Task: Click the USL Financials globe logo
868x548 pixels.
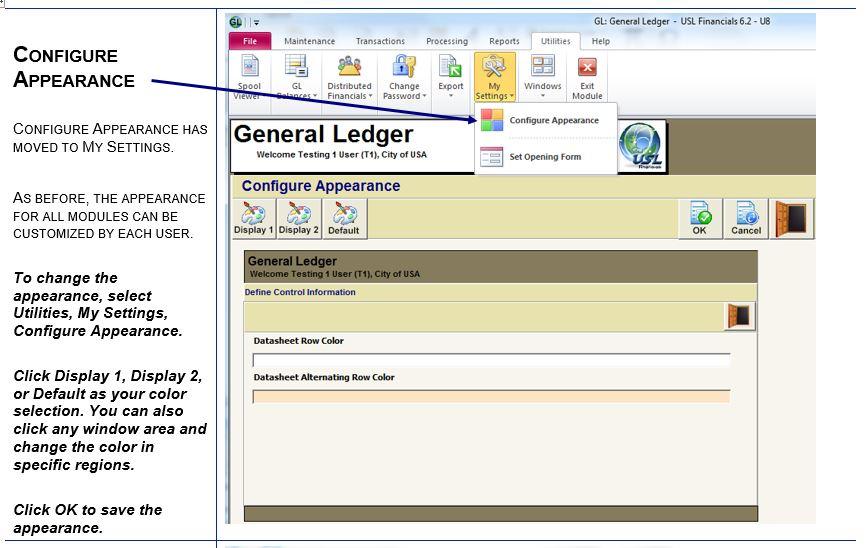Action: [x=641, y=146]
